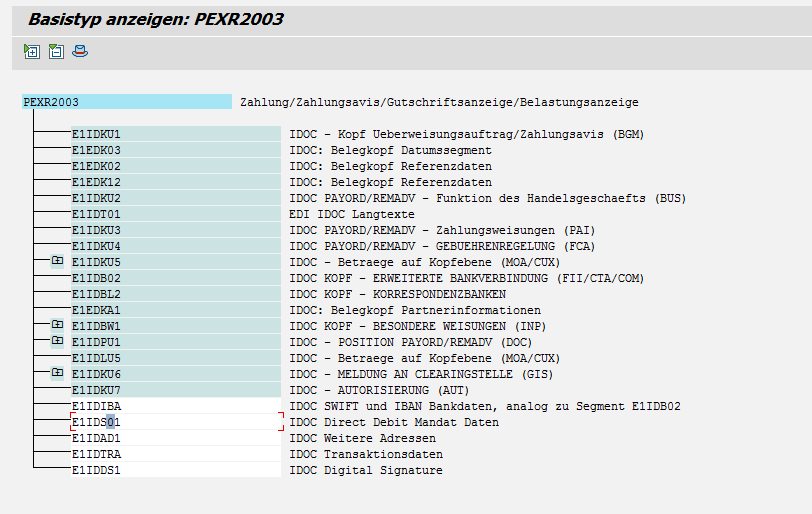Select the E1IDIBA SWIFT/IBAN segment
This screenshot has height=514, width=812.
96,406
